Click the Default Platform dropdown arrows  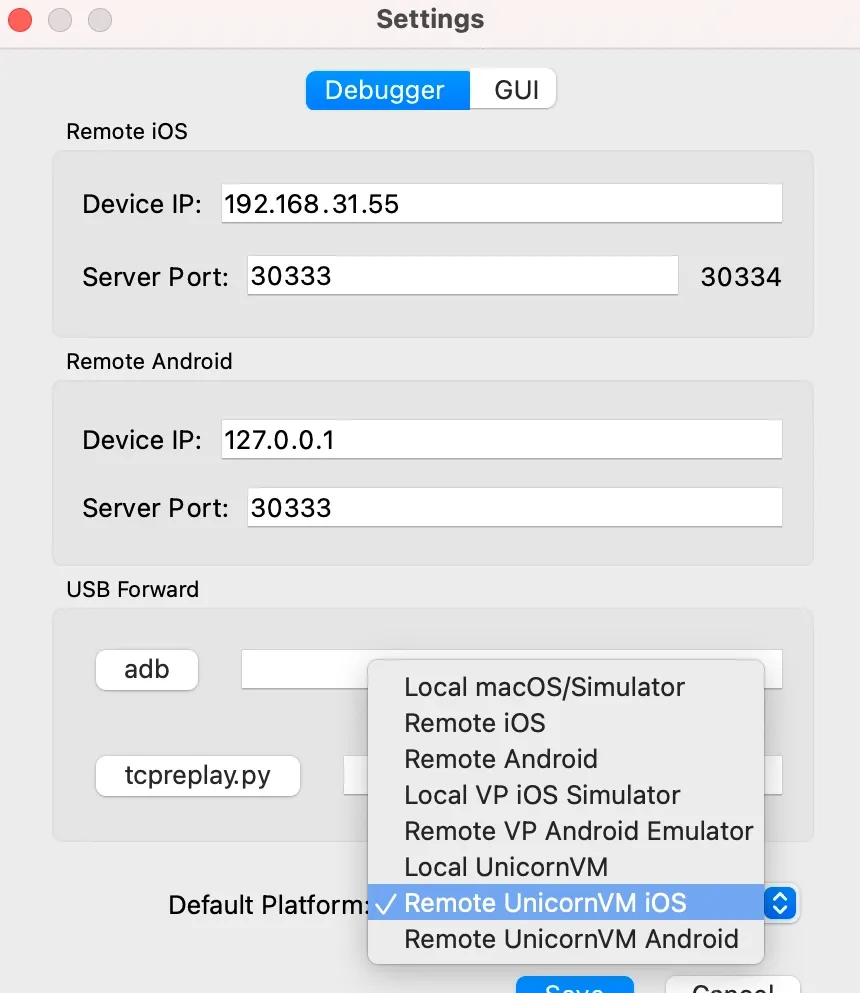coord(780,903)
